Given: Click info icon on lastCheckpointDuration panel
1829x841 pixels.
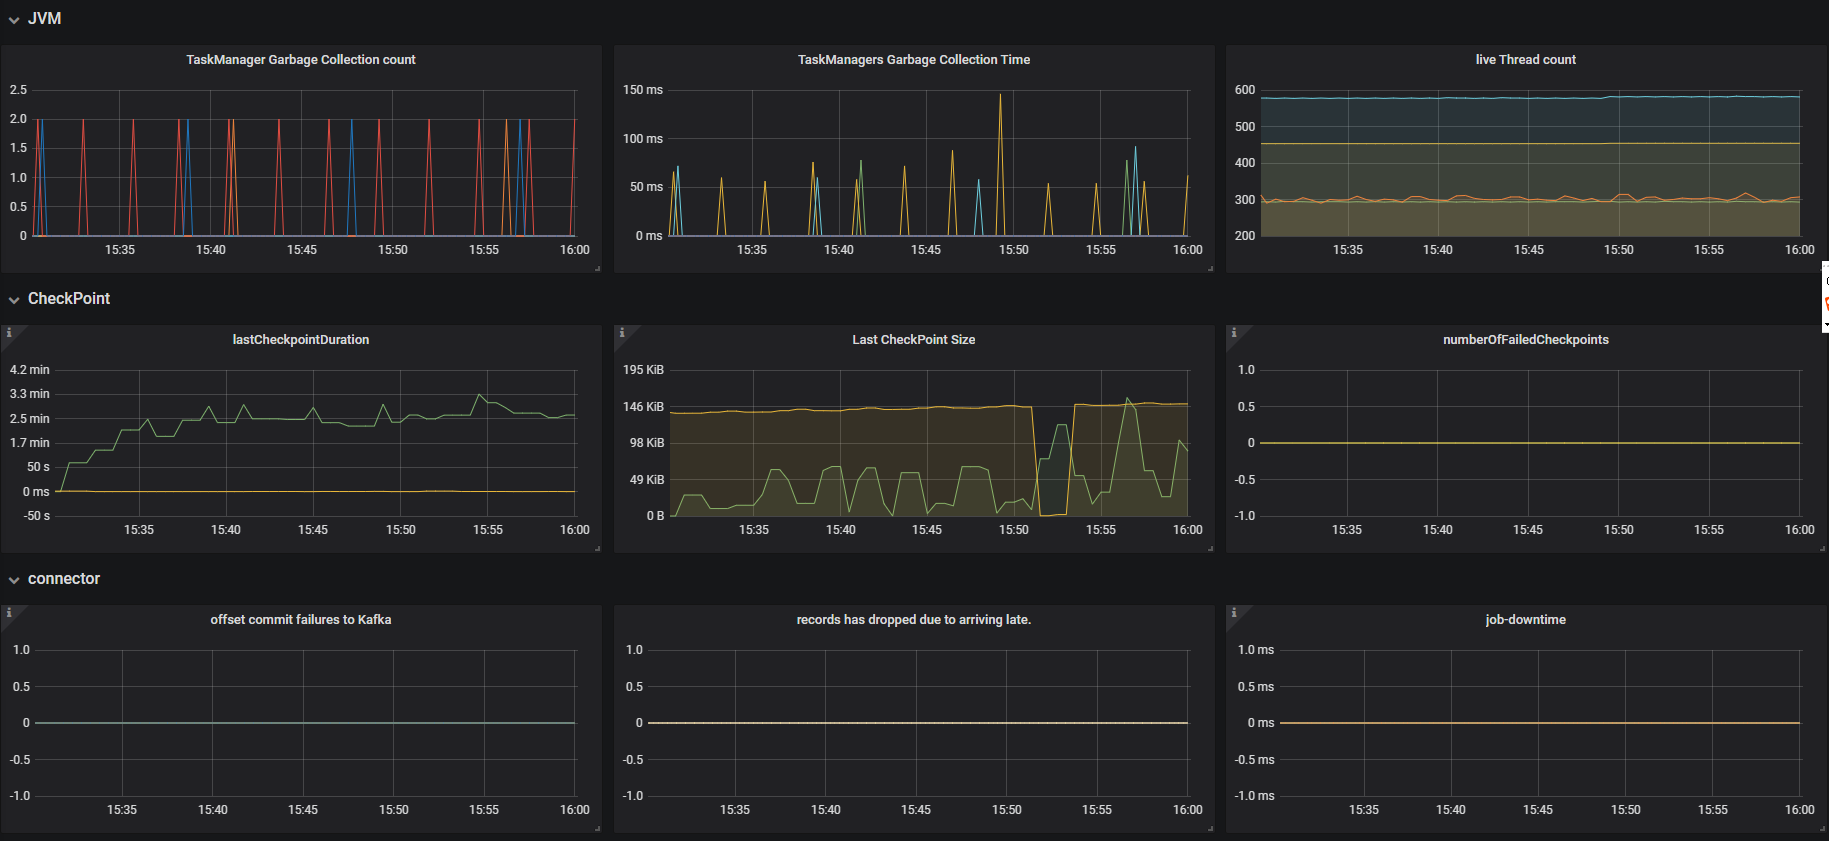Looking at the screenshot, I should pos(8,332).
